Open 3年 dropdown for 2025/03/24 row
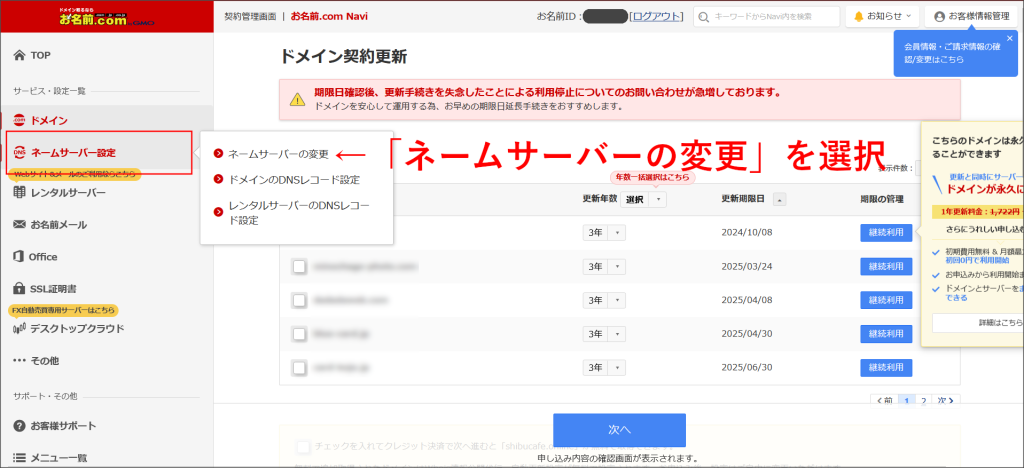 pyautogui.click(x=604, y=266)
